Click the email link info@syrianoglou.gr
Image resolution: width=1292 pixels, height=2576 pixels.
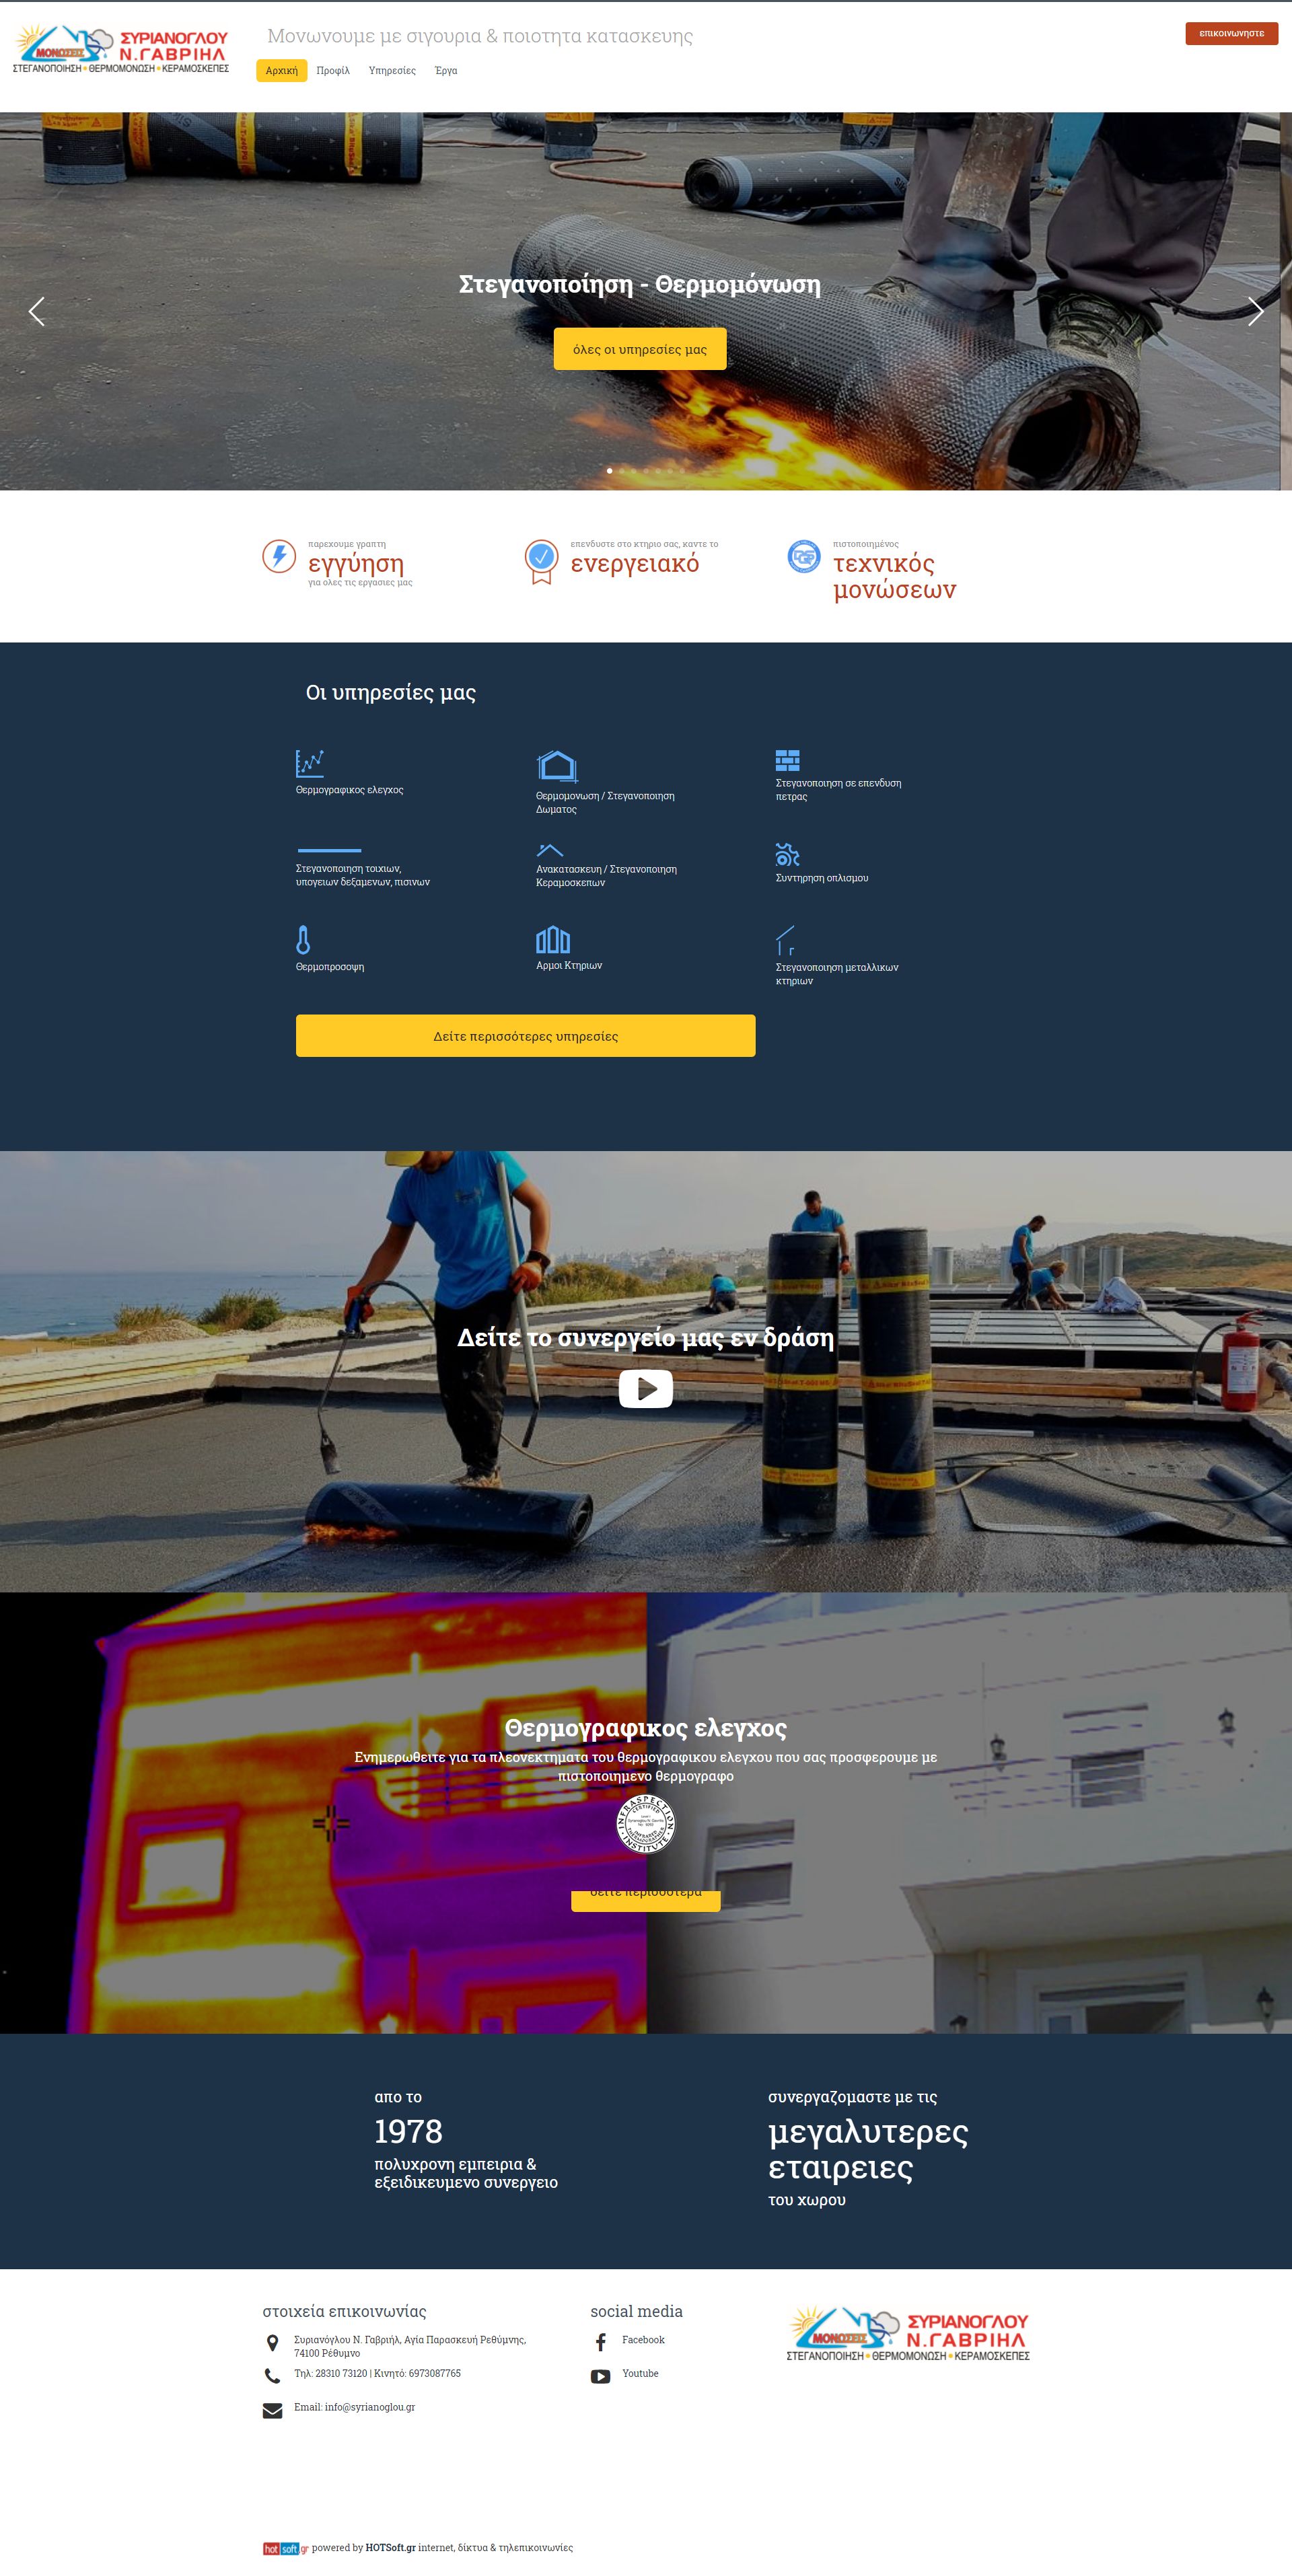[x=369, y=2407]
